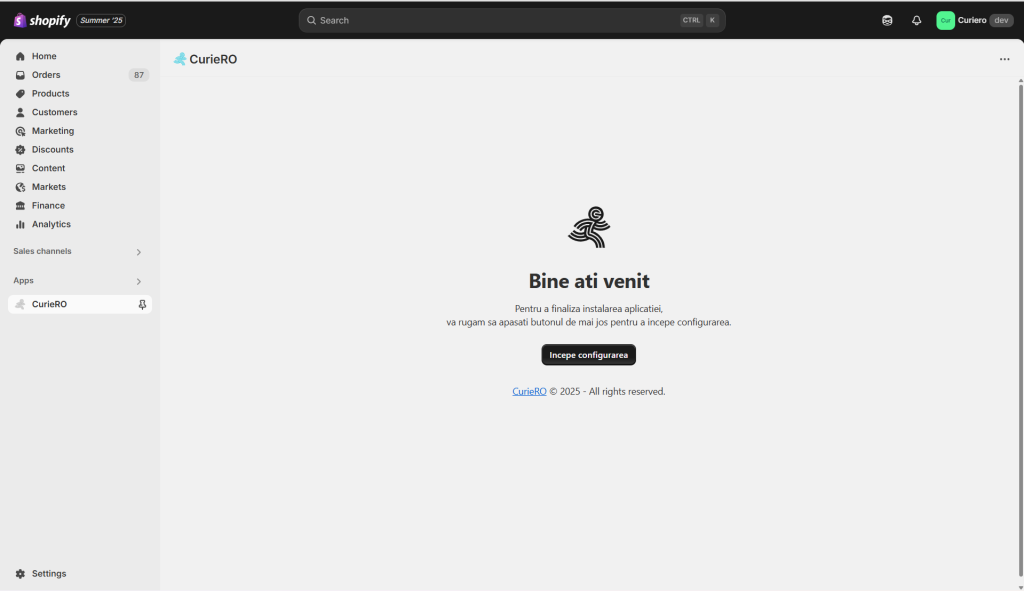Click the Discounts percent icon
This screenshot has height=591, width=1024.
click(20, 150)
